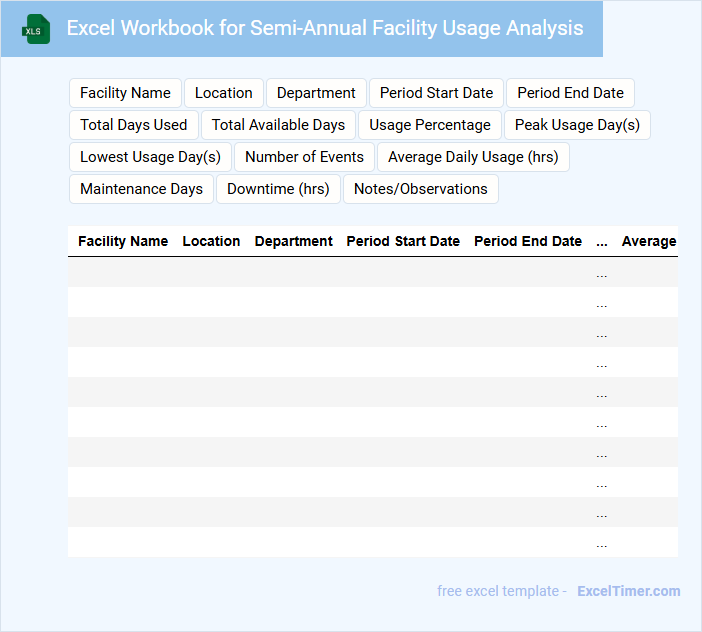The width and height of the screenshot is (702, 632).
Task: Select the Location tag
Action: (223, 93)
